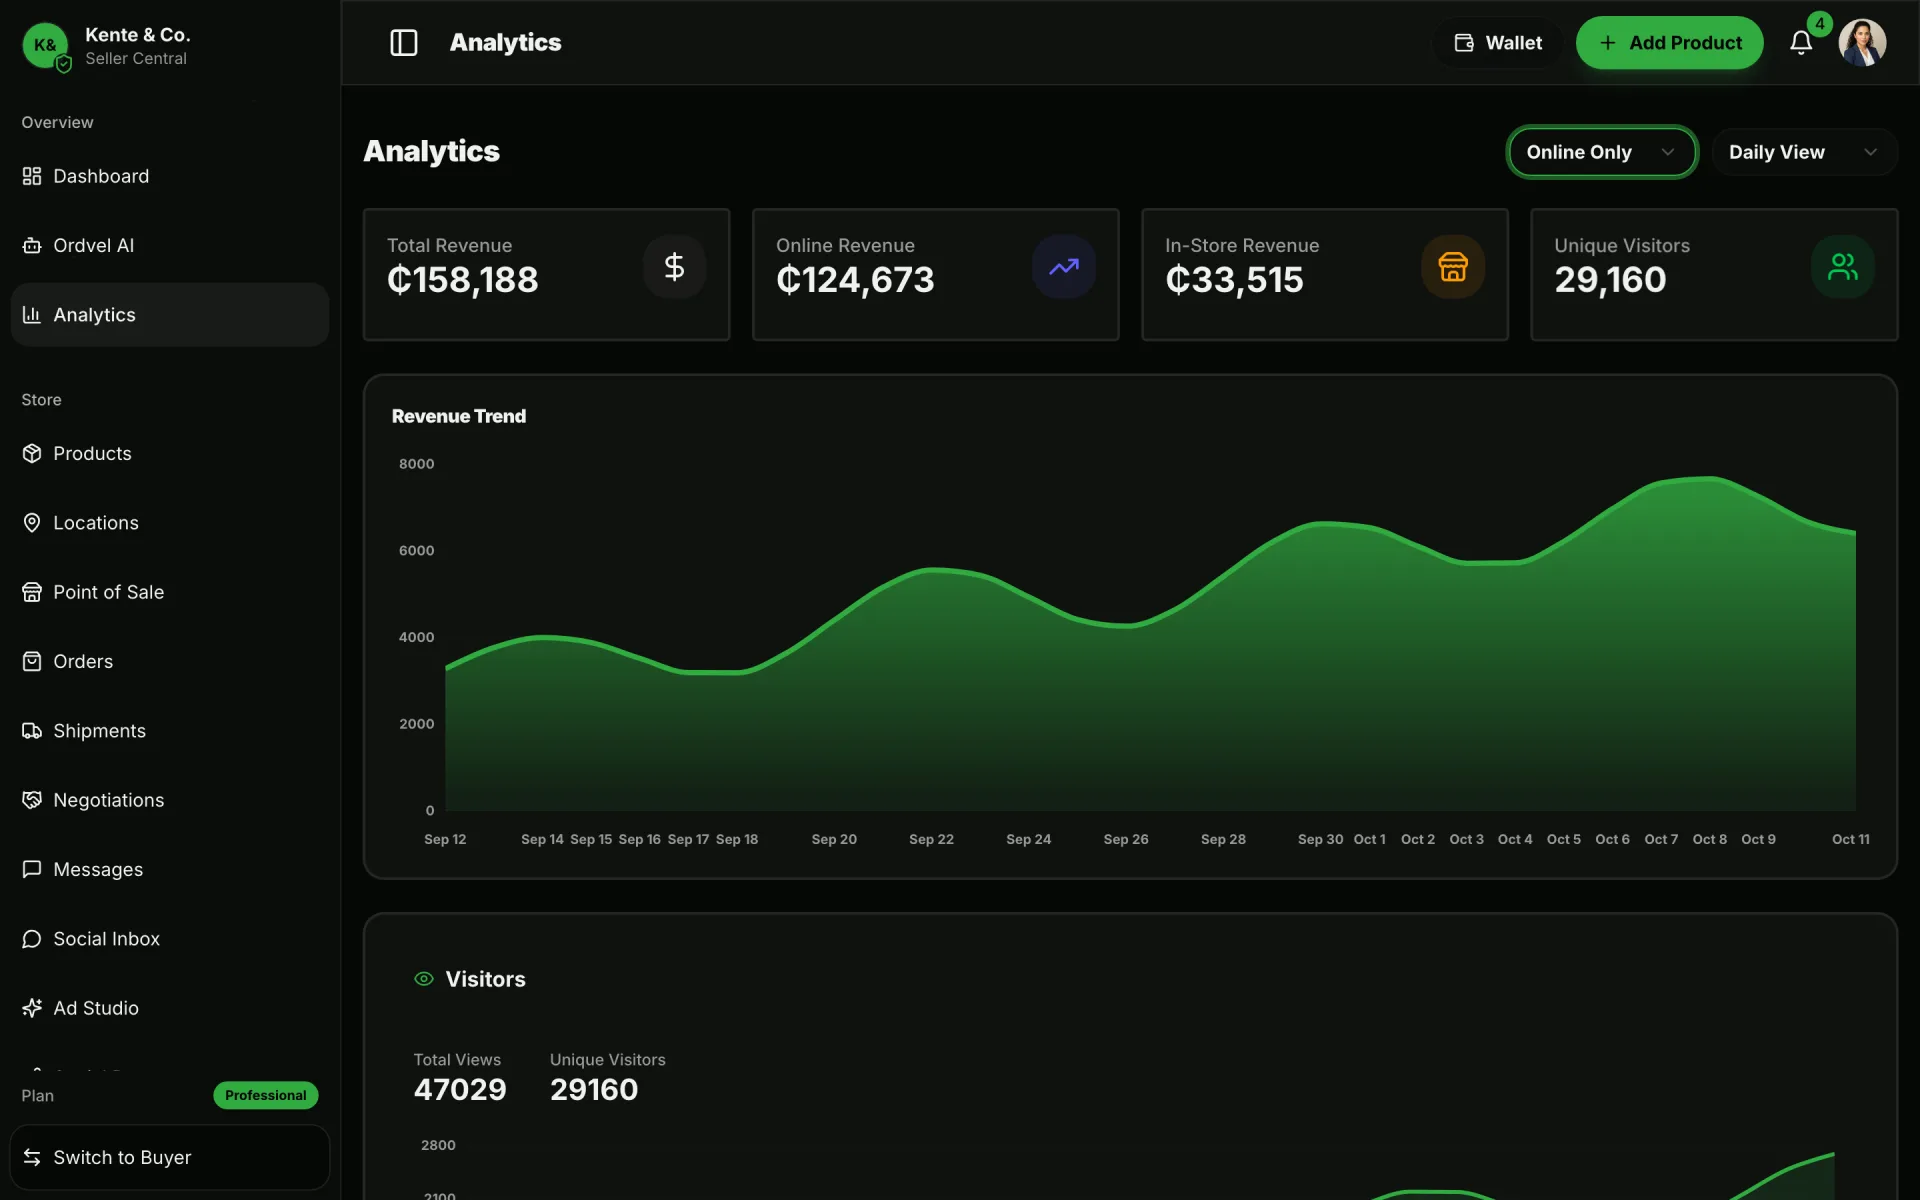Click the Revenue Trend chart title
This screenshot has height=1200, width=1920.
[459, 416]
